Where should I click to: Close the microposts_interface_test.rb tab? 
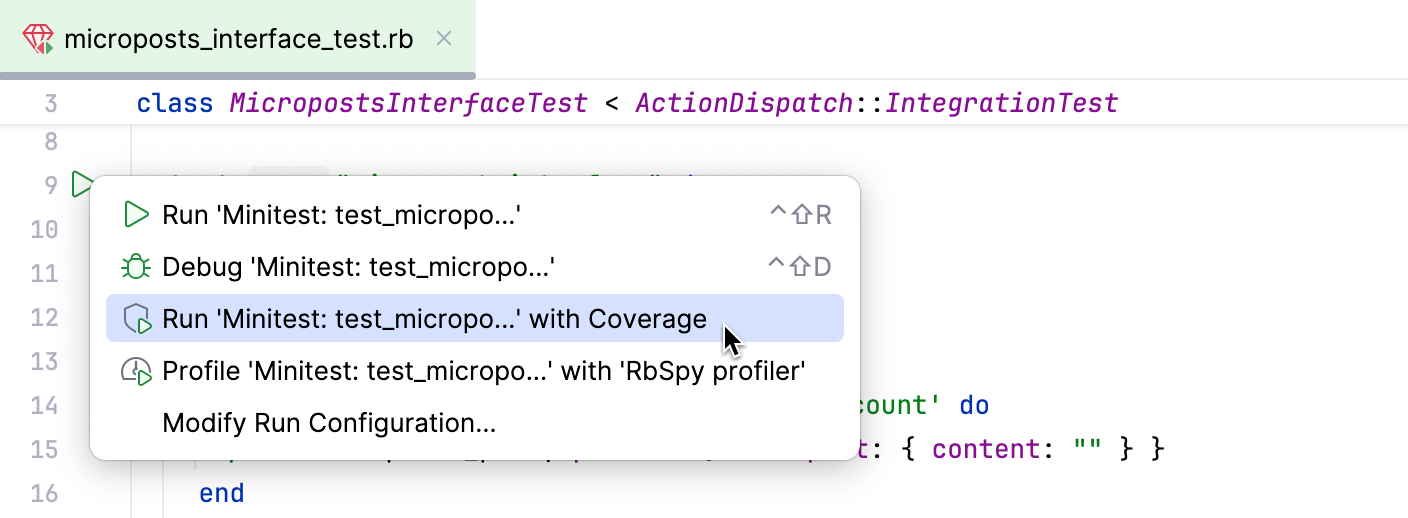[445, 39]
